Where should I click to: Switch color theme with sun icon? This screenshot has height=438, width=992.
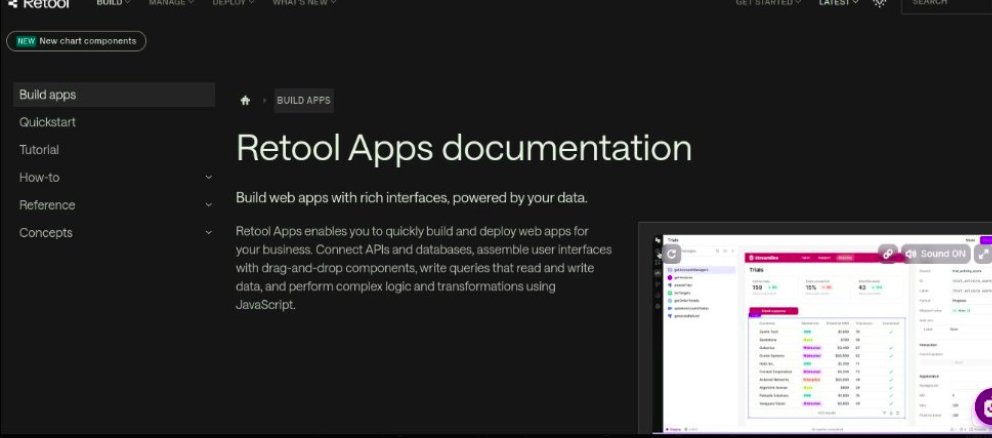click(879, 3)
